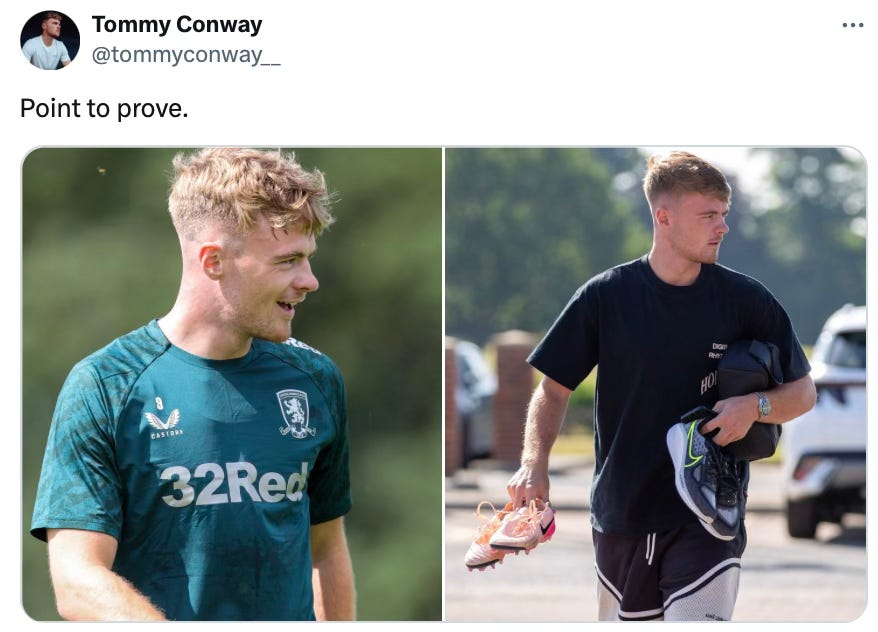Click the Middlesbrough club crest on the shirt

point(296,413)
